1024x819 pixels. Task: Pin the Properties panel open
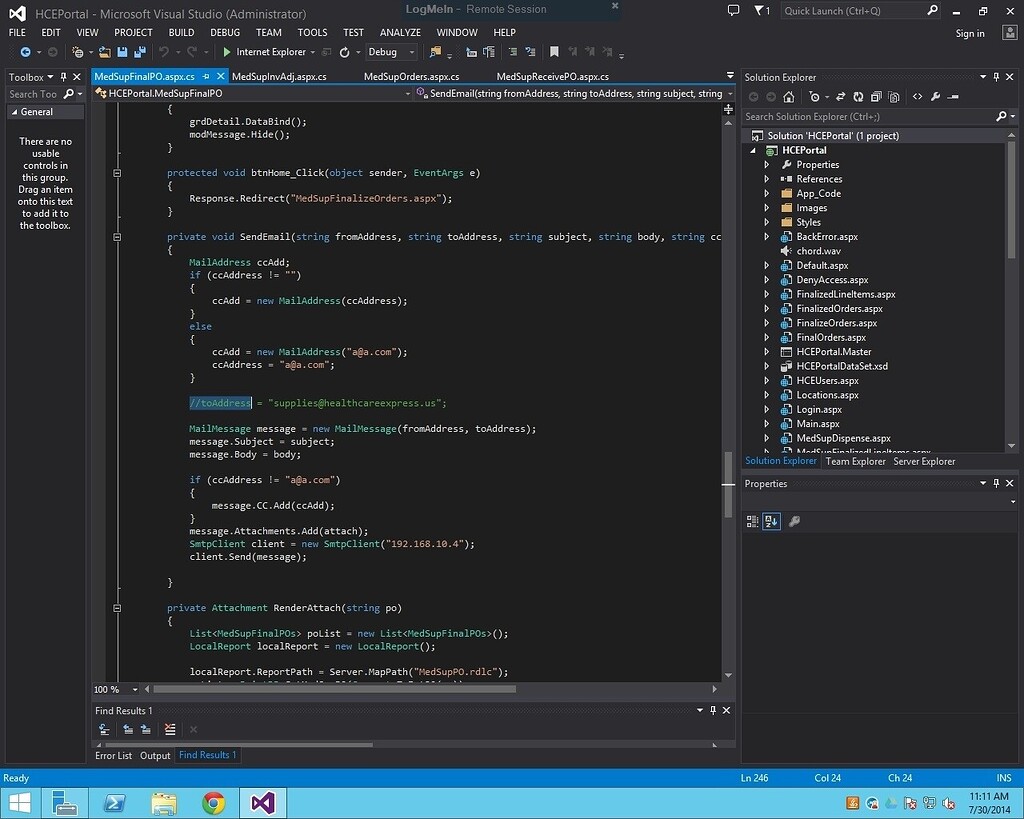[995, 483]
